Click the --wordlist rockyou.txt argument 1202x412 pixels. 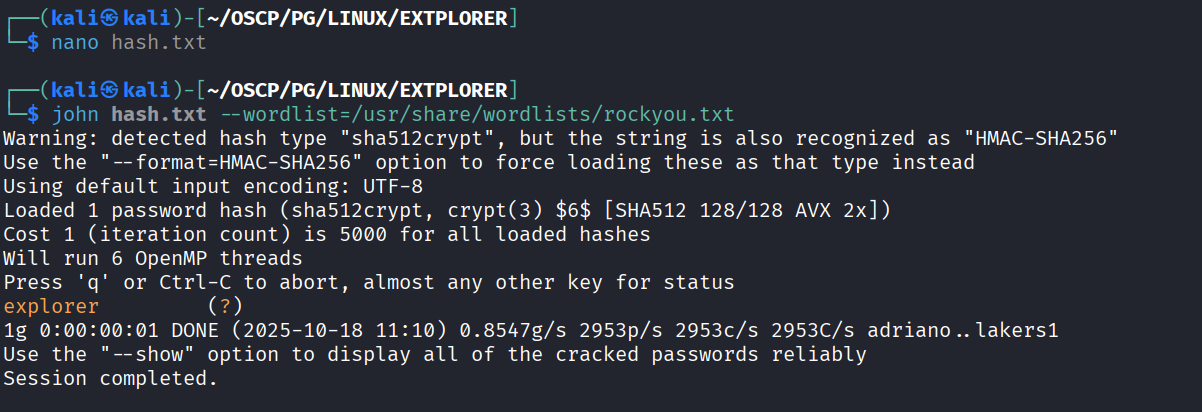coord(476,113)
